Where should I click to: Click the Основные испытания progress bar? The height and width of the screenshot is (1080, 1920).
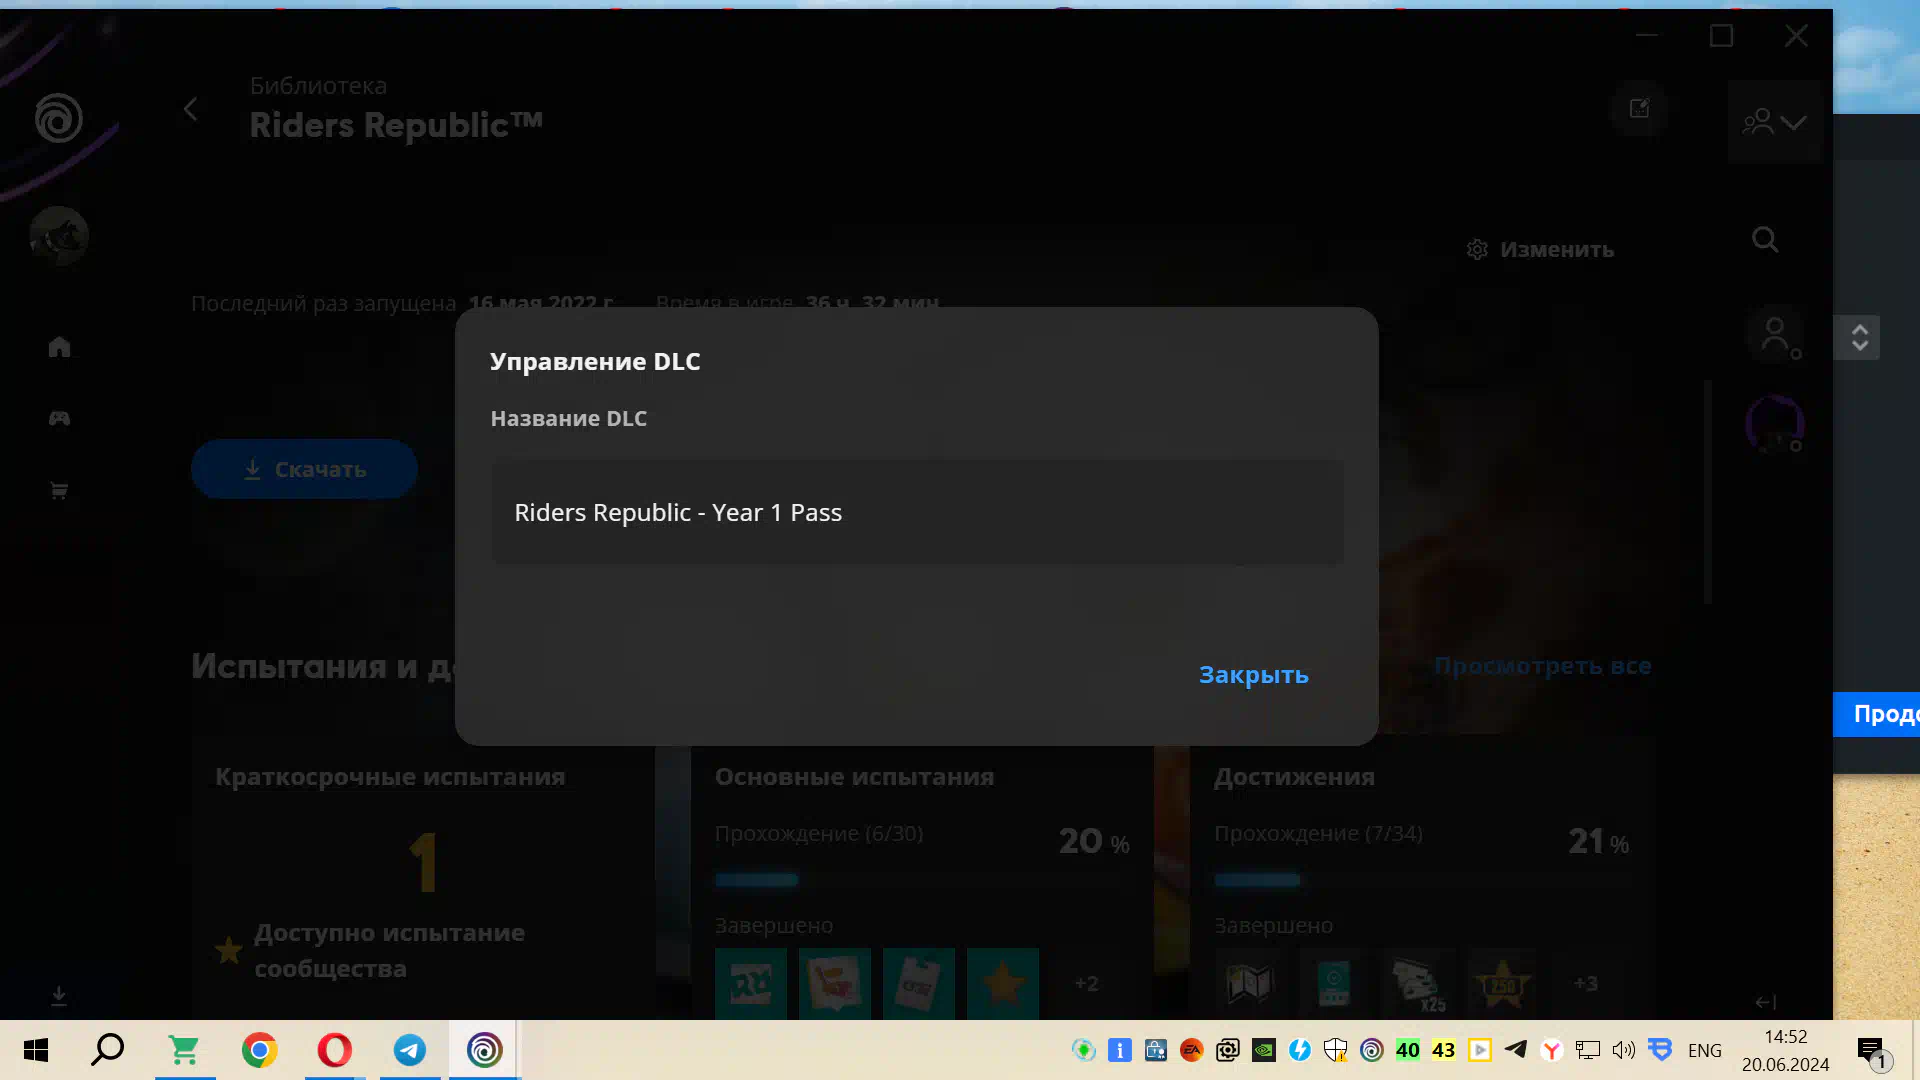[x=921, y=880]
